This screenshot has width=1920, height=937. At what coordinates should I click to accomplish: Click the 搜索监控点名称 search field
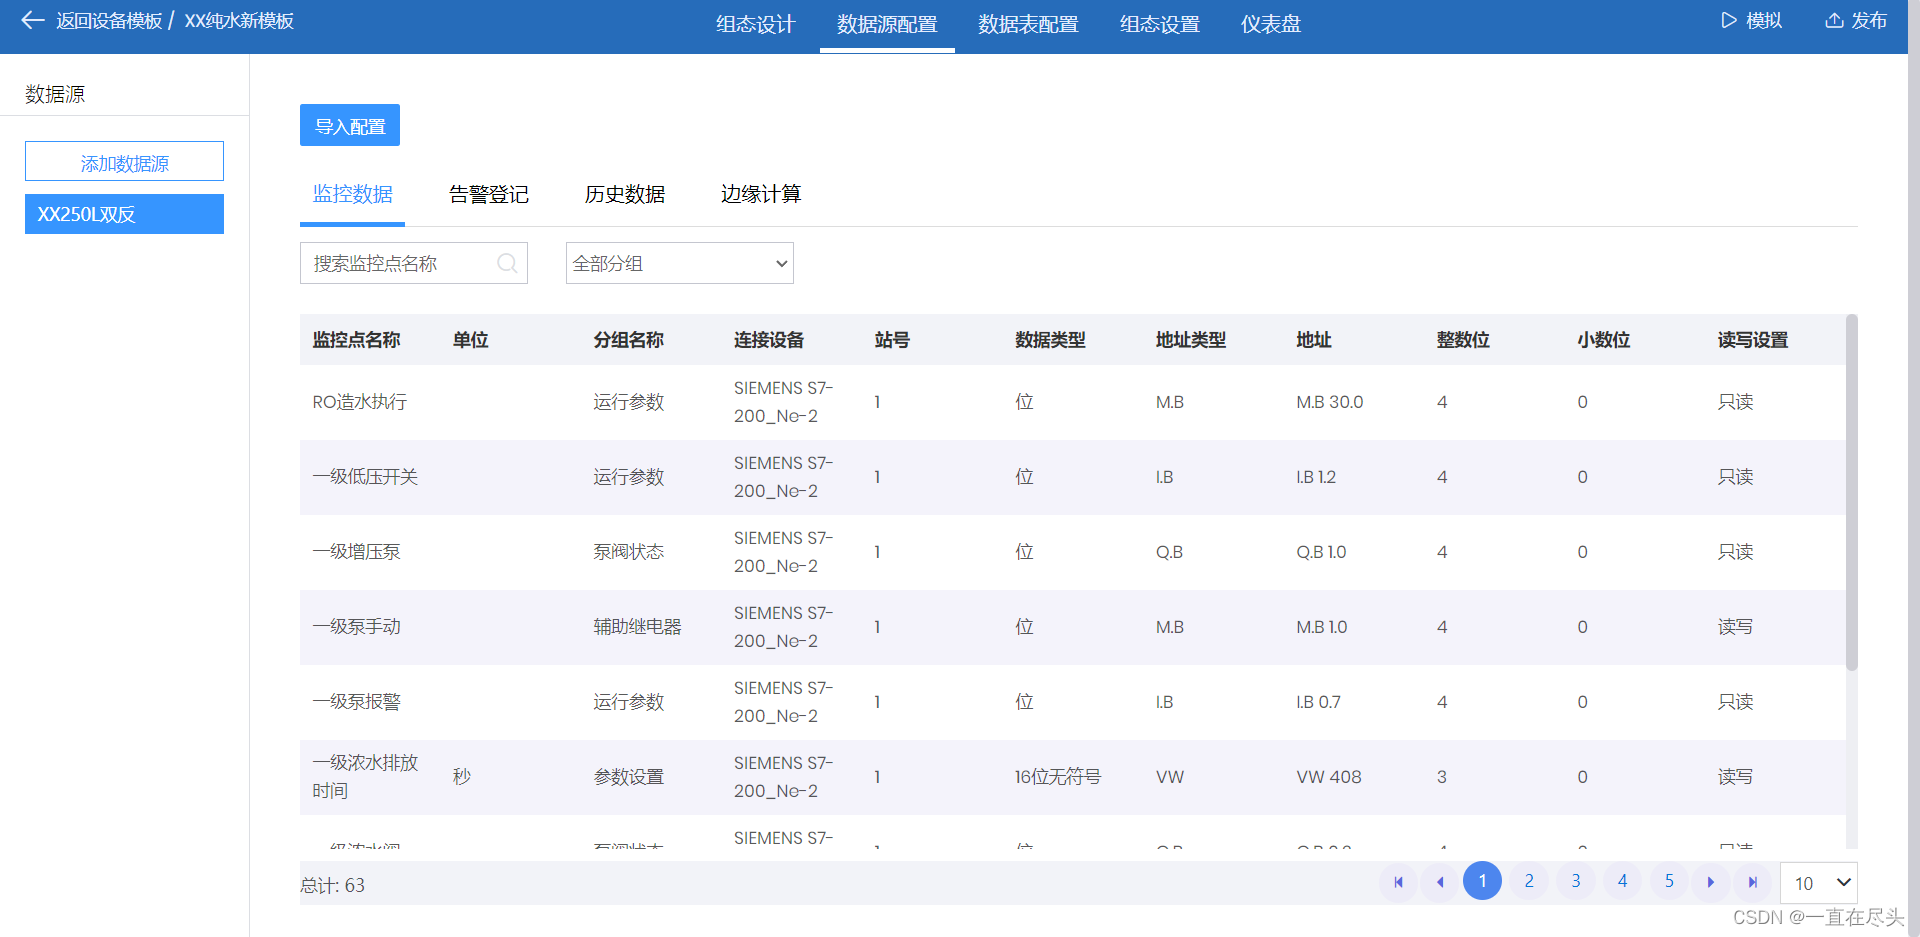[414, 263]
